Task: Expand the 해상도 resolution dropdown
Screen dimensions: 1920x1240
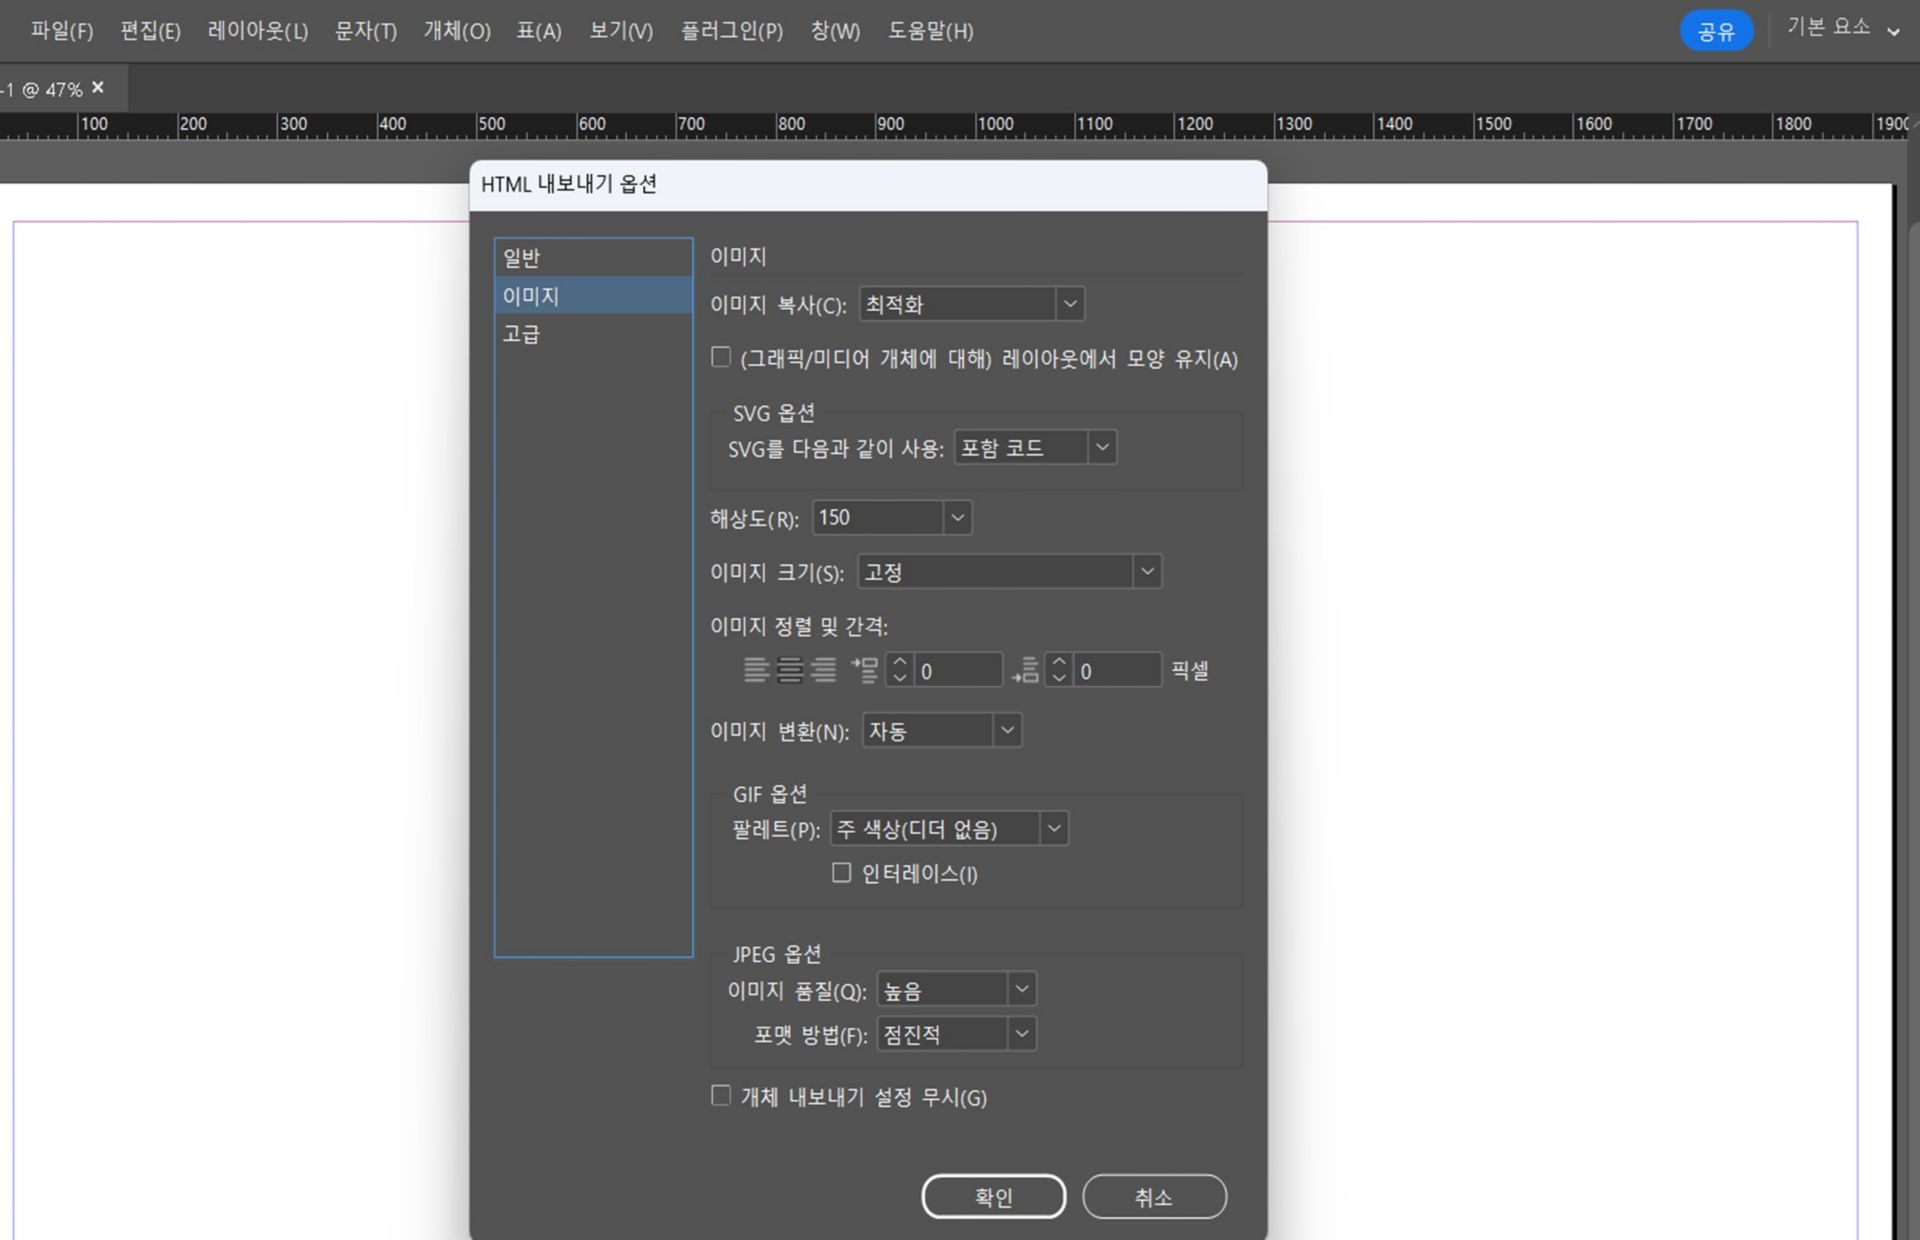Action: pos(957,518)
